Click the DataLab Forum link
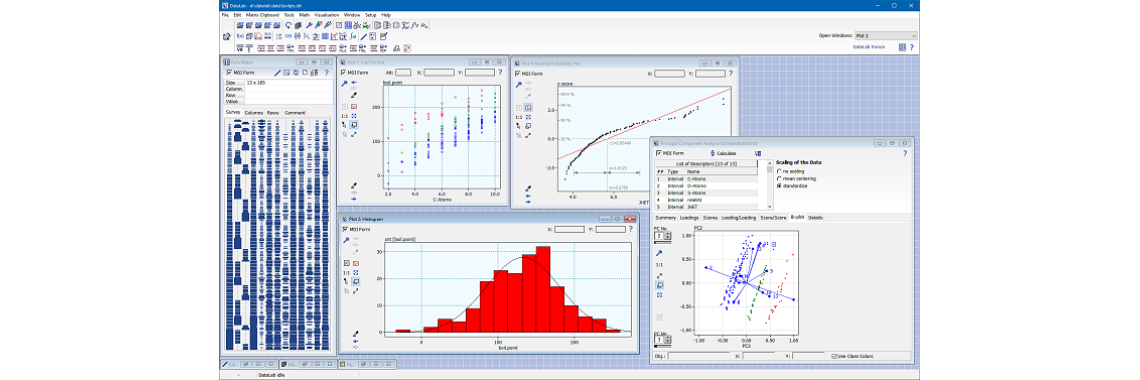The width and height of the screenshot is (1140, 380). point(869,47)
